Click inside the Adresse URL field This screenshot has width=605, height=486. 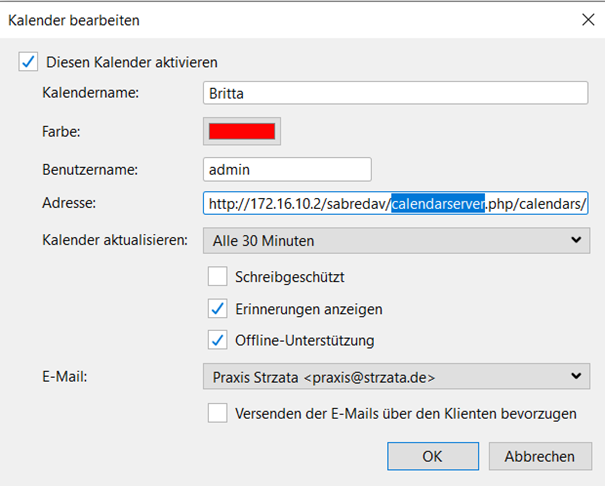point(300,203)
